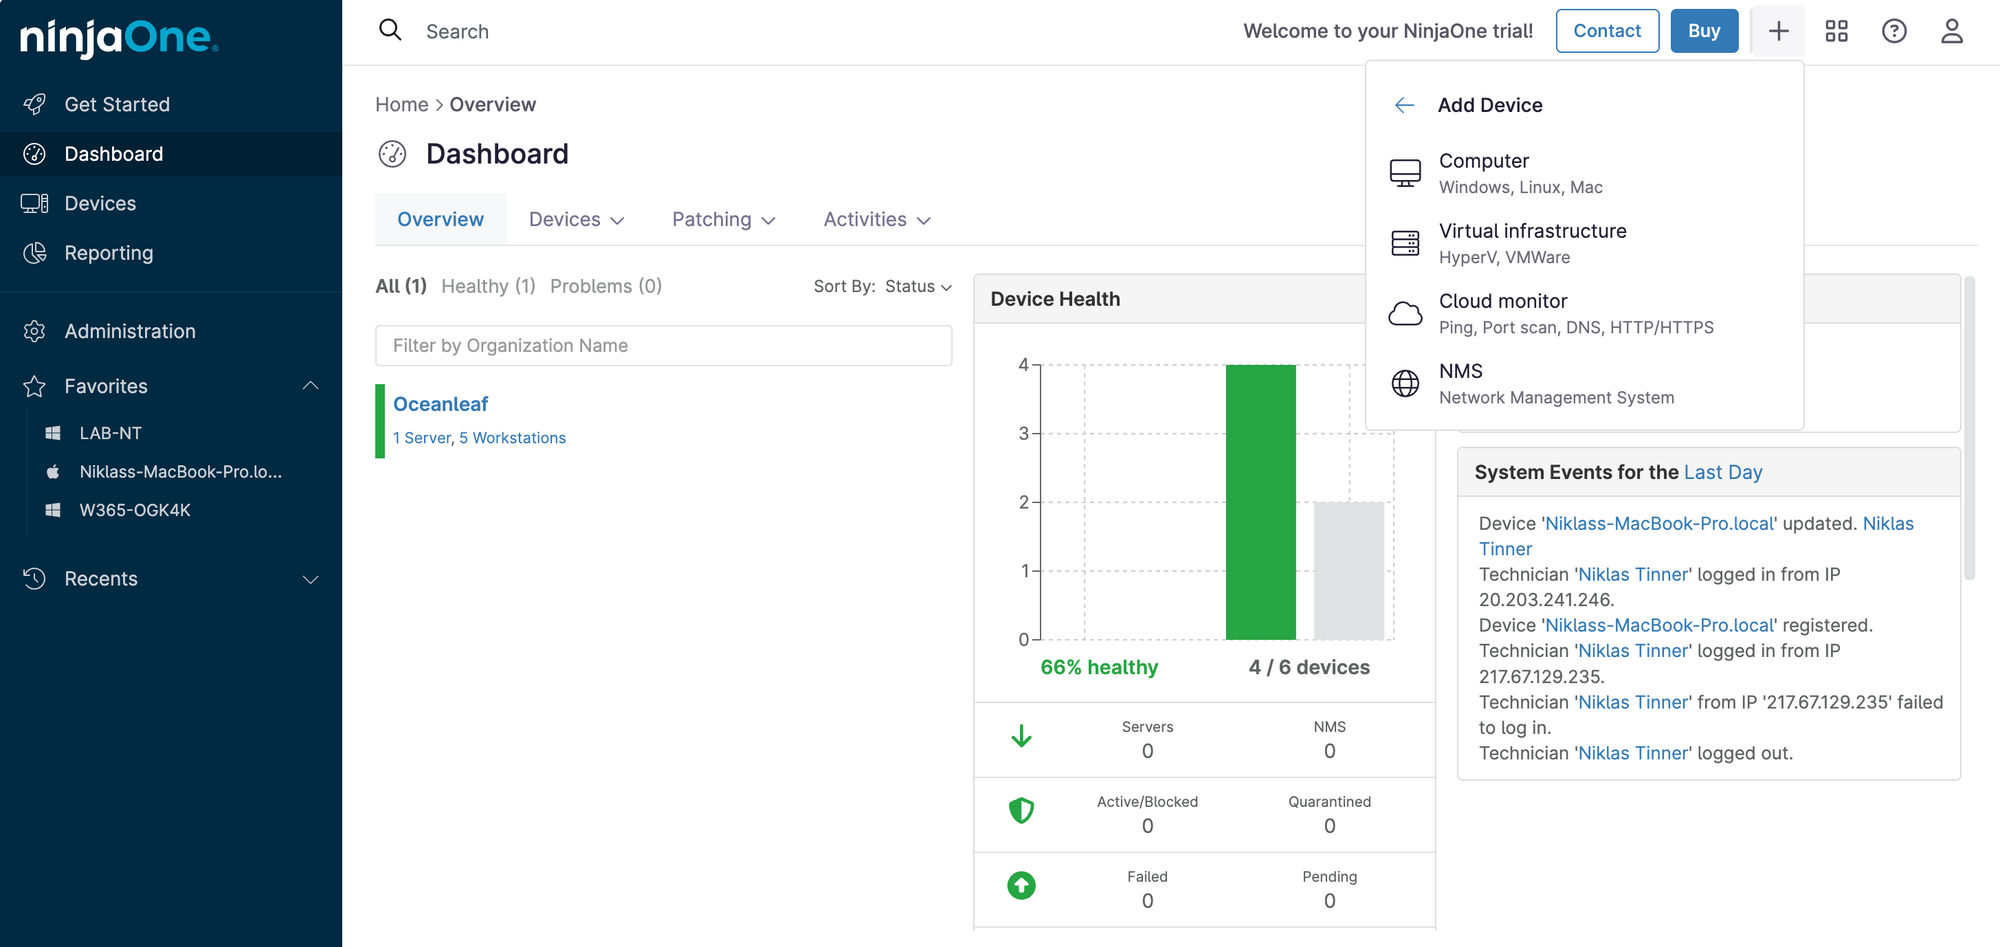
Task: Click the green bar in Device Health chart
Action: (x=1260, y=502)
